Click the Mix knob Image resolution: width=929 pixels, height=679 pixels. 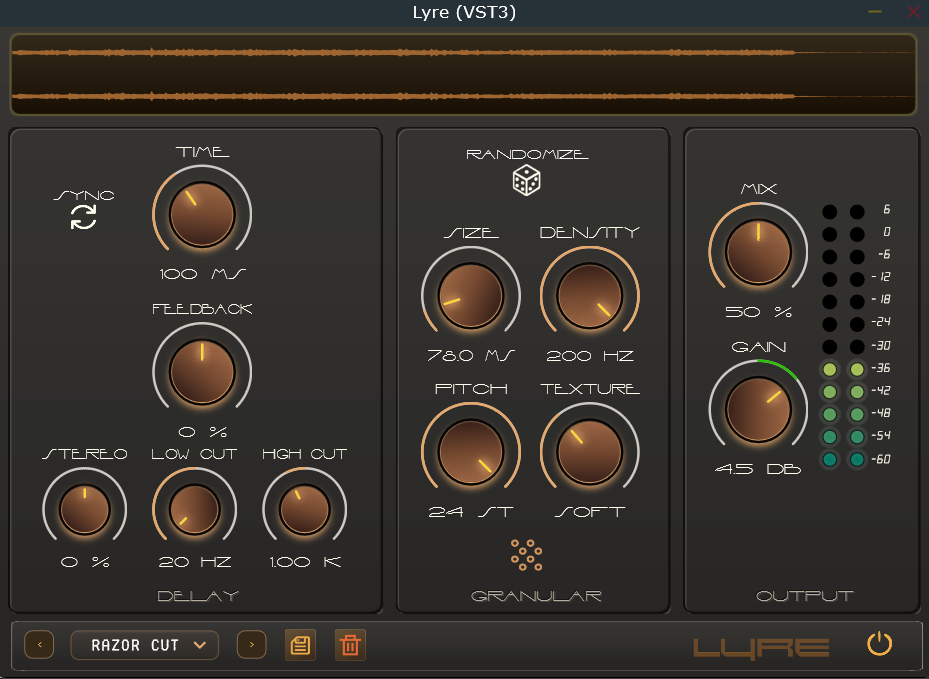[758, 251]
